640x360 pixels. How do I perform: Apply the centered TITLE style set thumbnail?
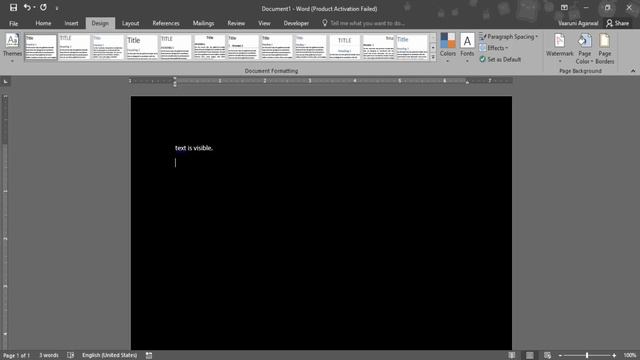click(344, 47)
